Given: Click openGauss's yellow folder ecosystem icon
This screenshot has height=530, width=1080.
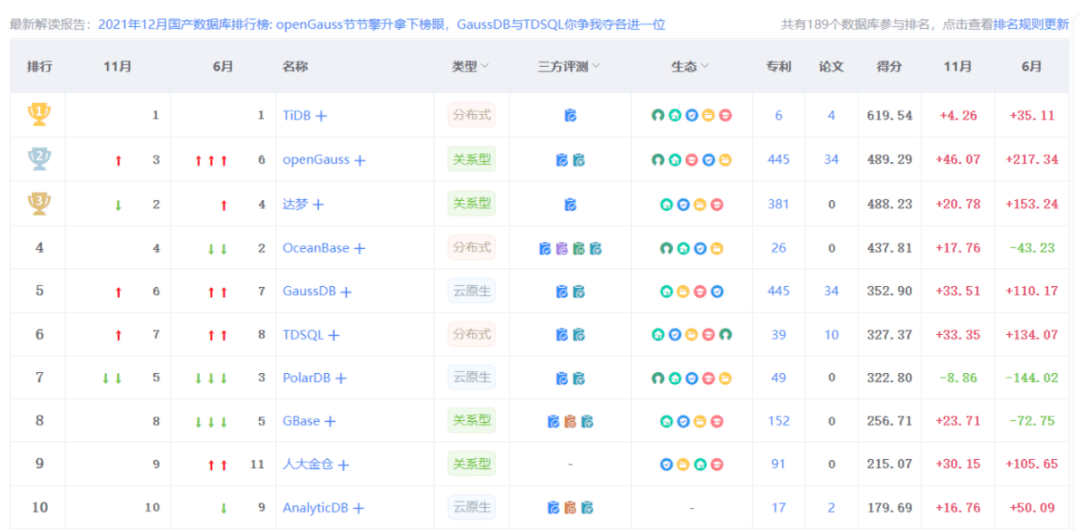Looking at the screenshot, I should click(725, 160).
